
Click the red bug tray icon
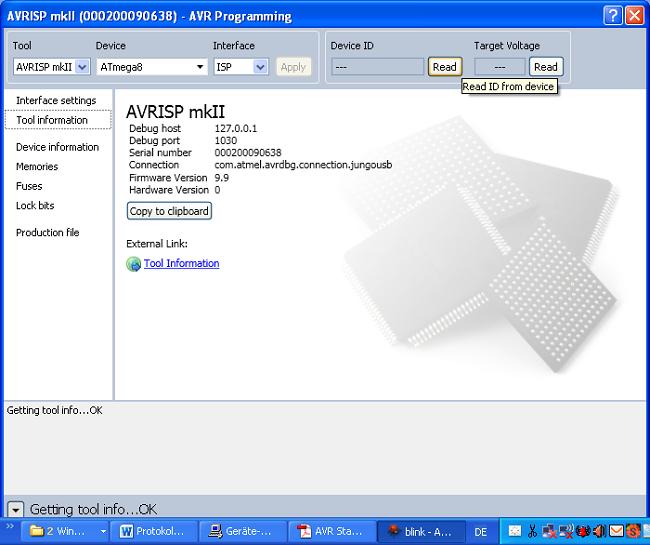coord(583,531)
